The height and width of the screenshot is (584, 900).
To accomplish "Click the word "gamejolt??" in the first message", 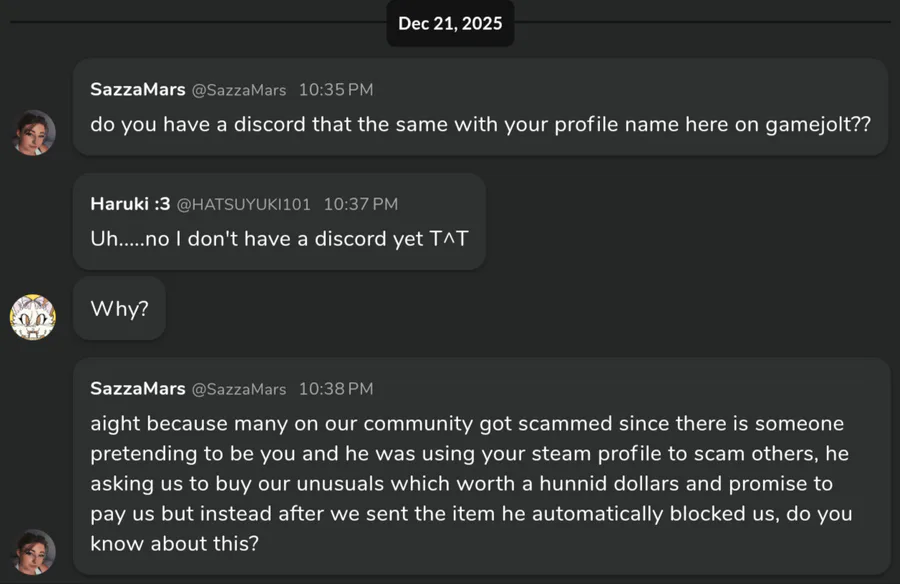I will pos(820,125).
